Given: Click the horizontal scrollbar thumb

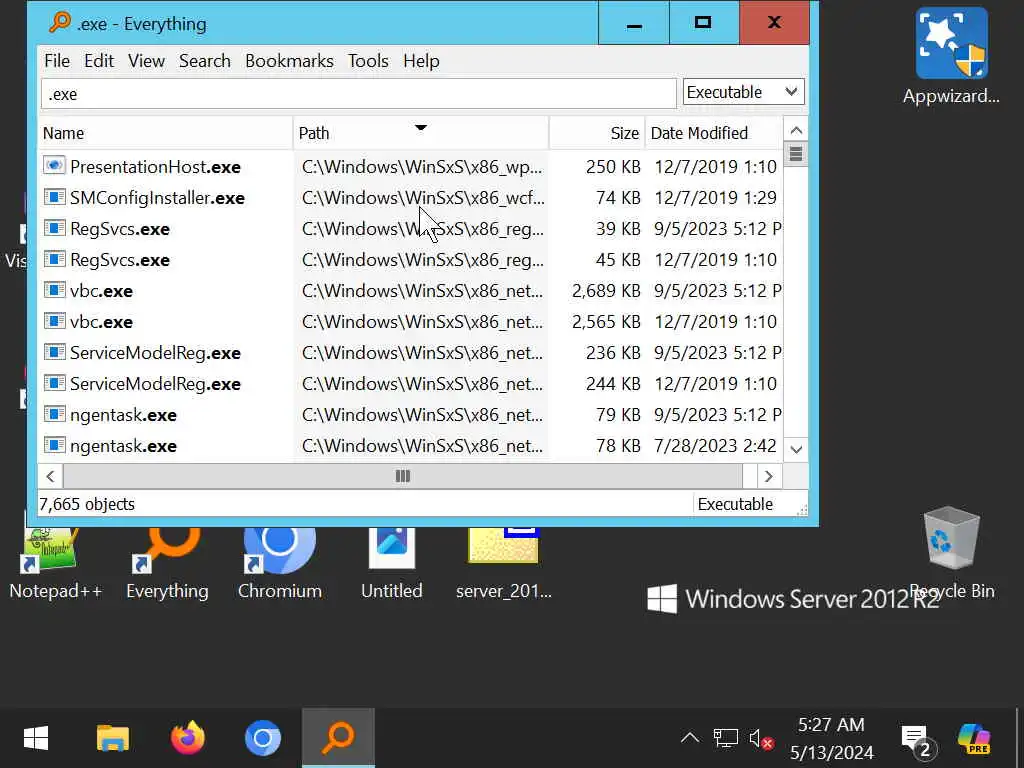Looking at the screenshot, I should pyautogui.click(x=403, y=476).
